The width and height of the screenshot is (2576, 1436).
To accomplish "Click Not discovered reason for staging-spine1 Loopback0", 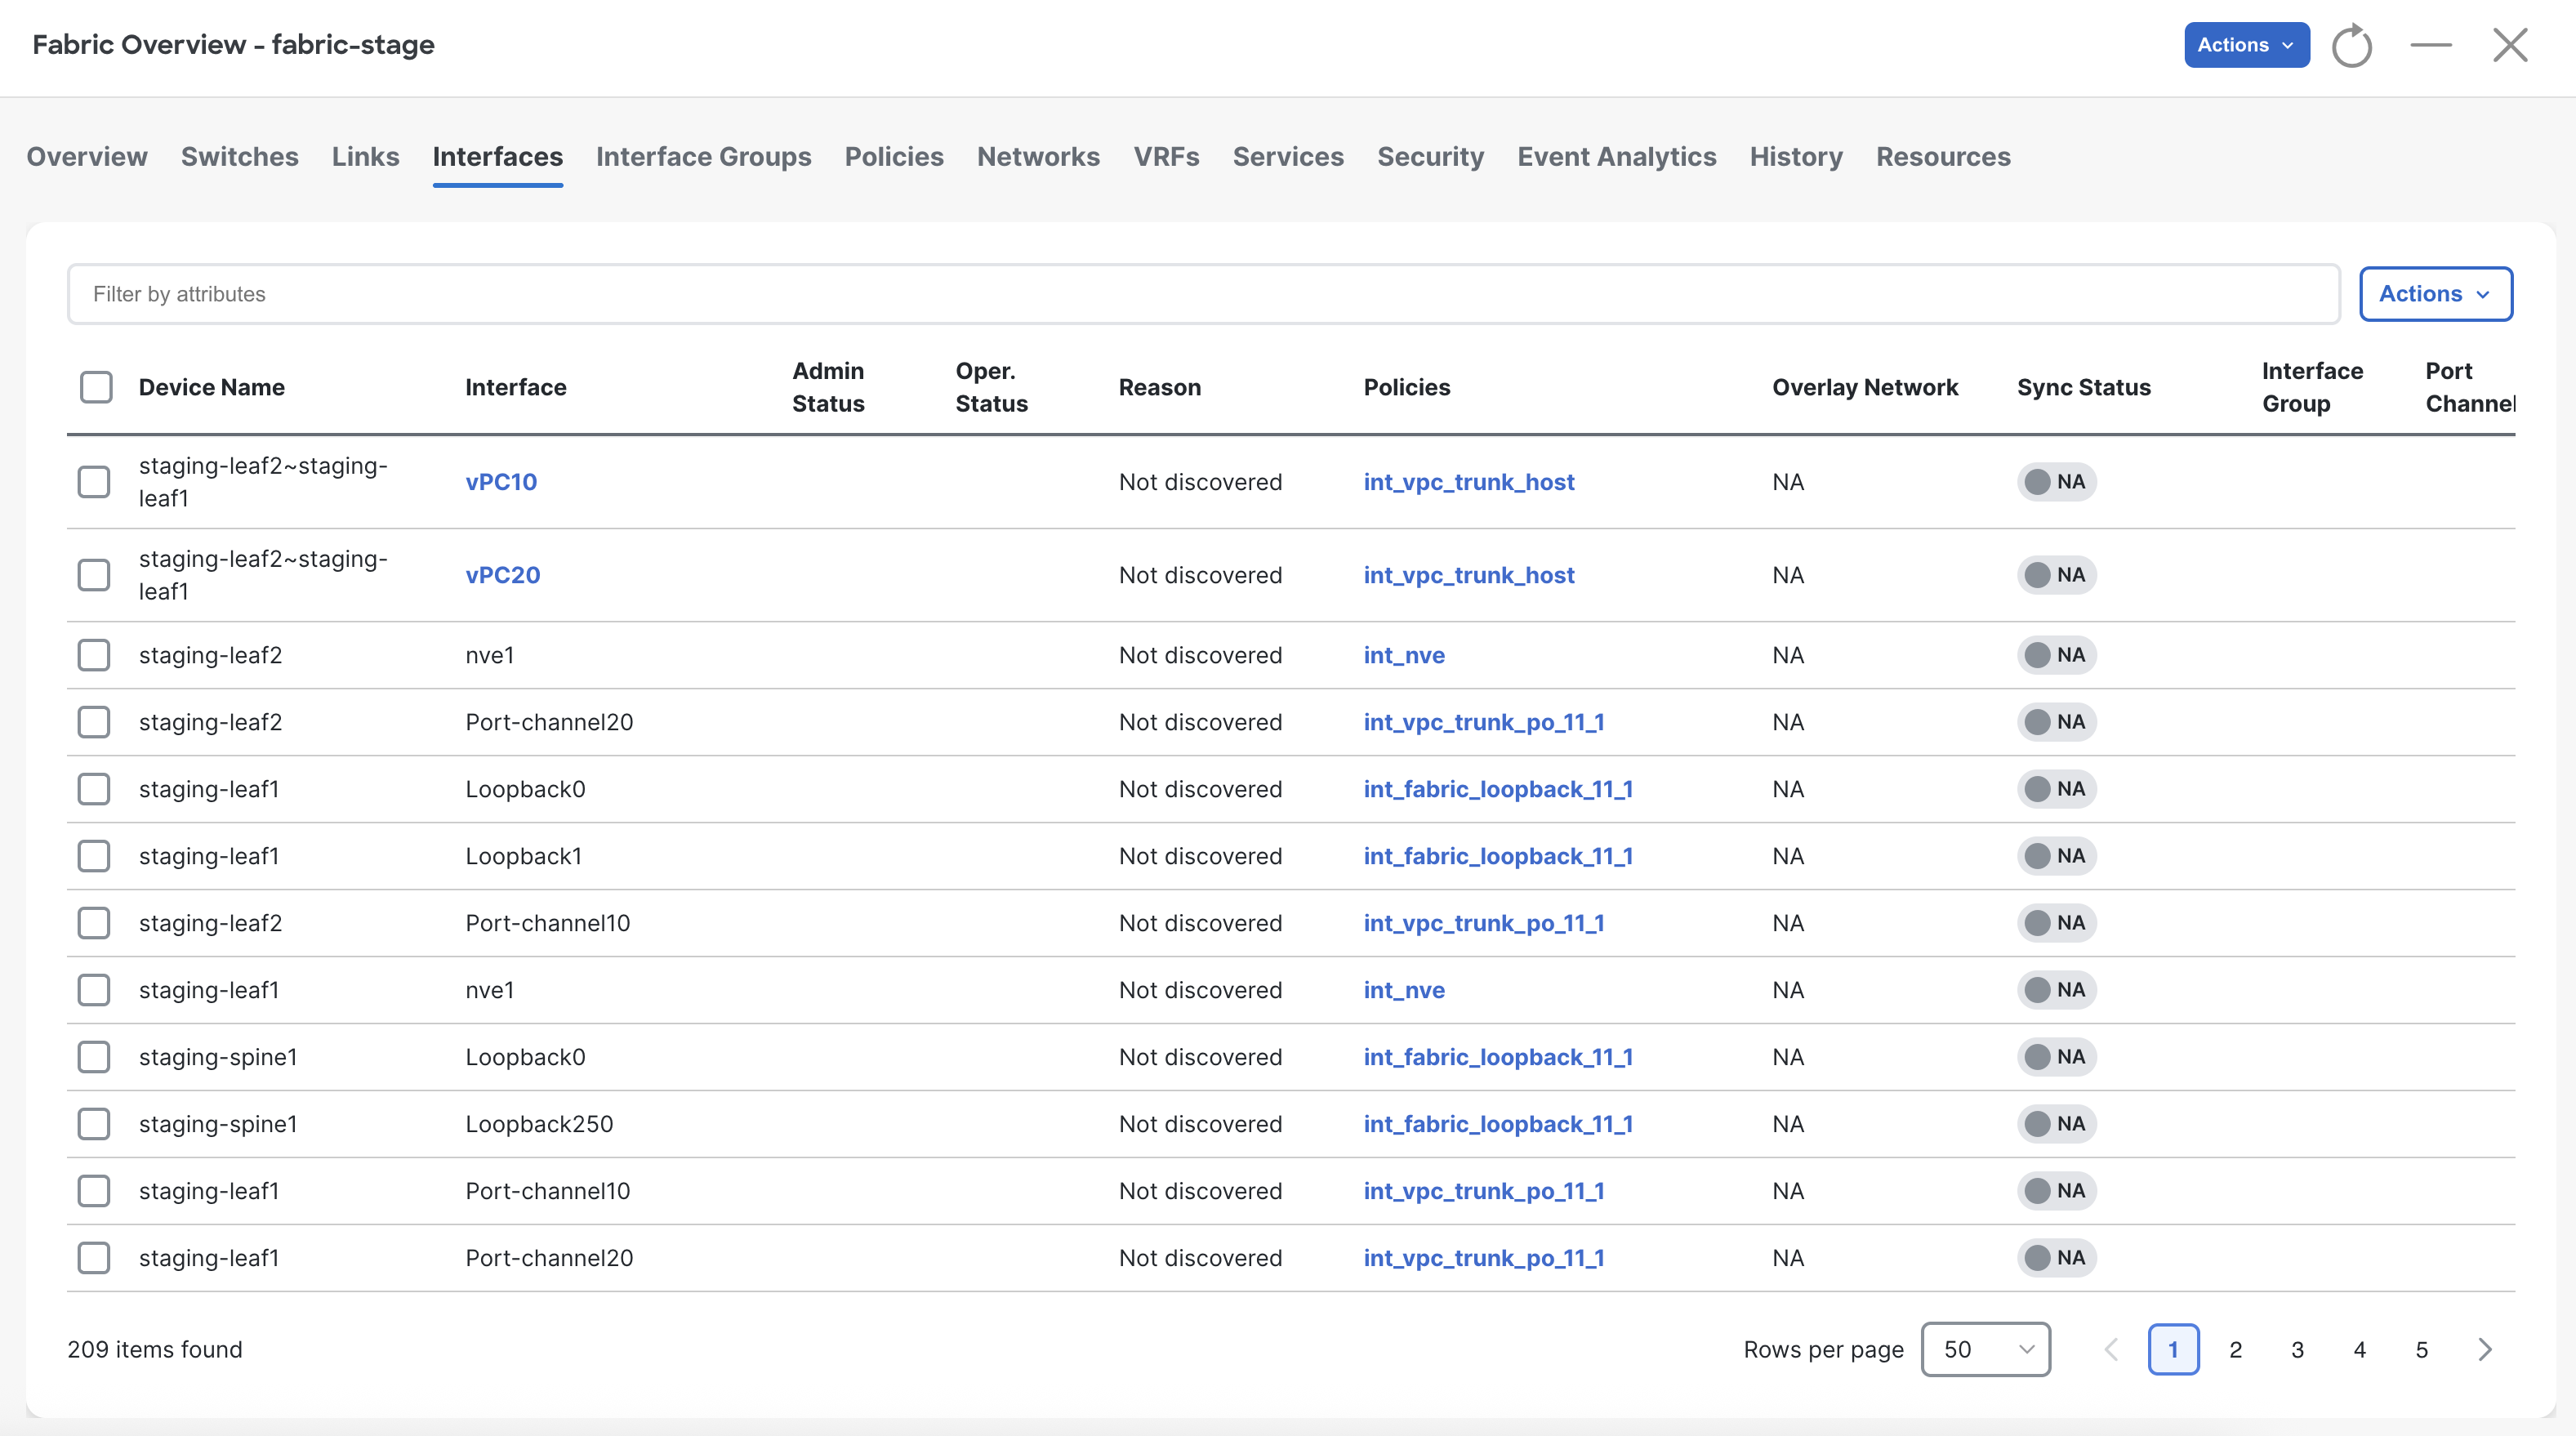I will tap(1200, 1057).
